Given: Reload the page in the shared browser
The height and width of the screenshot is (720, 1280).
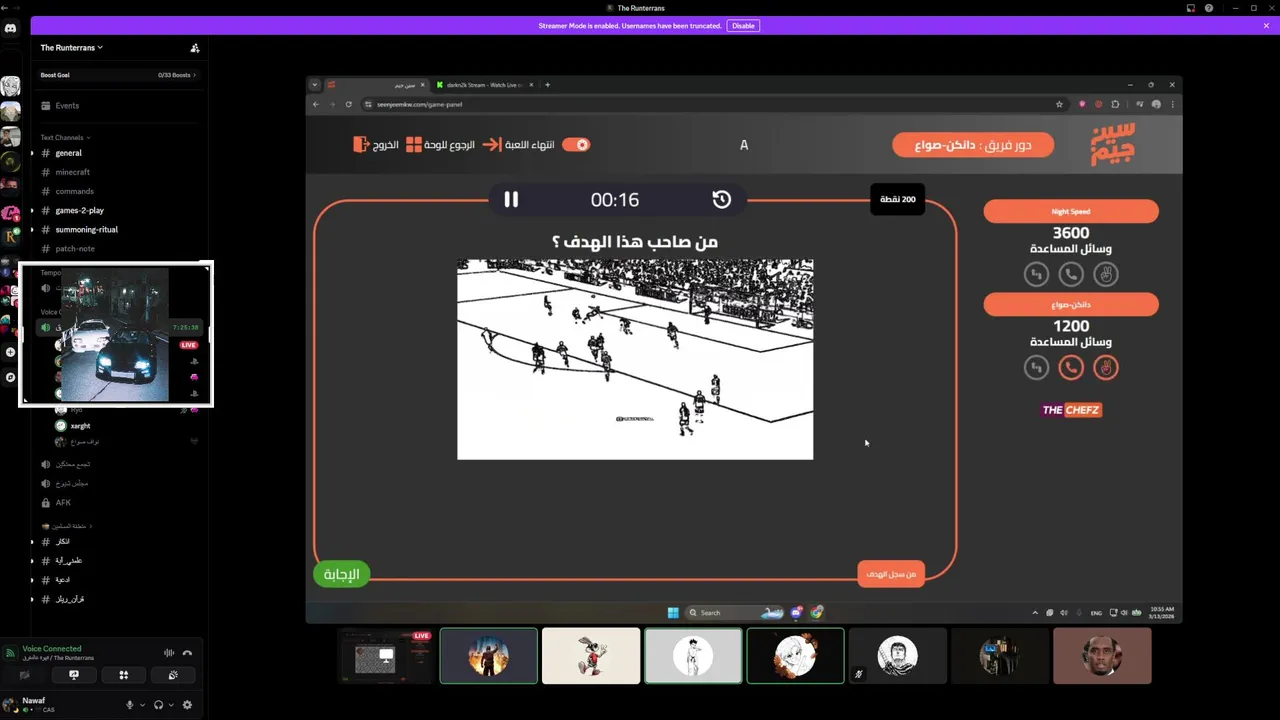Looking at the screenshot, I should [348, 104].
